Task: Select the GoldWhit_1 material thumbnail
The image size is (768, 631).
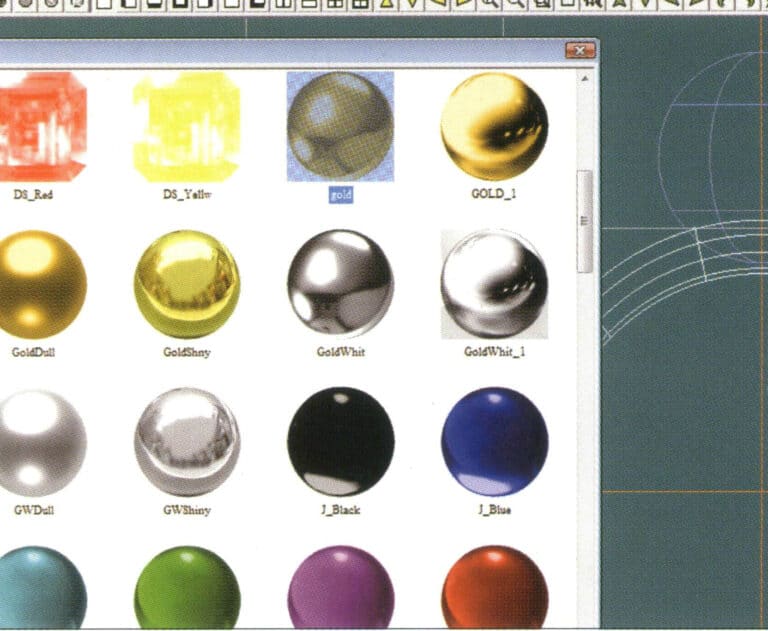Action: pos(494,284)
